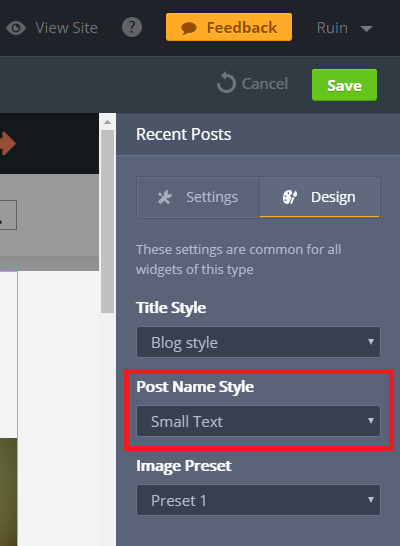Click the wrench tools icon on the Settings tab

point(165,197)
